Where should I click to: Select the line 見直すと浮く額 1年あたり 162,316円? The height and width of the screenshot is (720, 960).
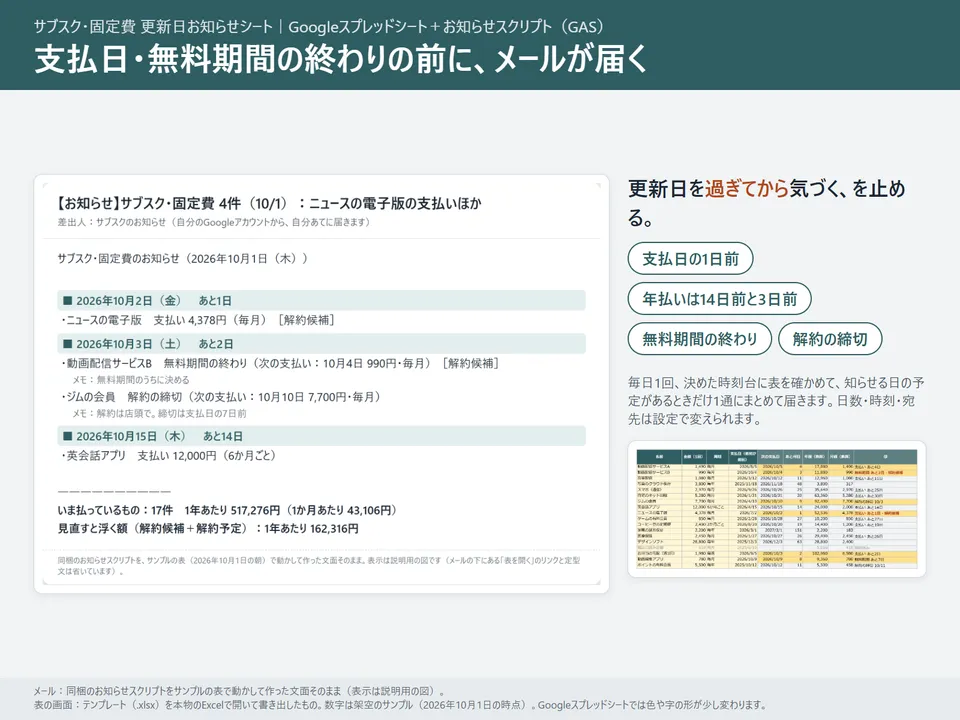point(208,528)
